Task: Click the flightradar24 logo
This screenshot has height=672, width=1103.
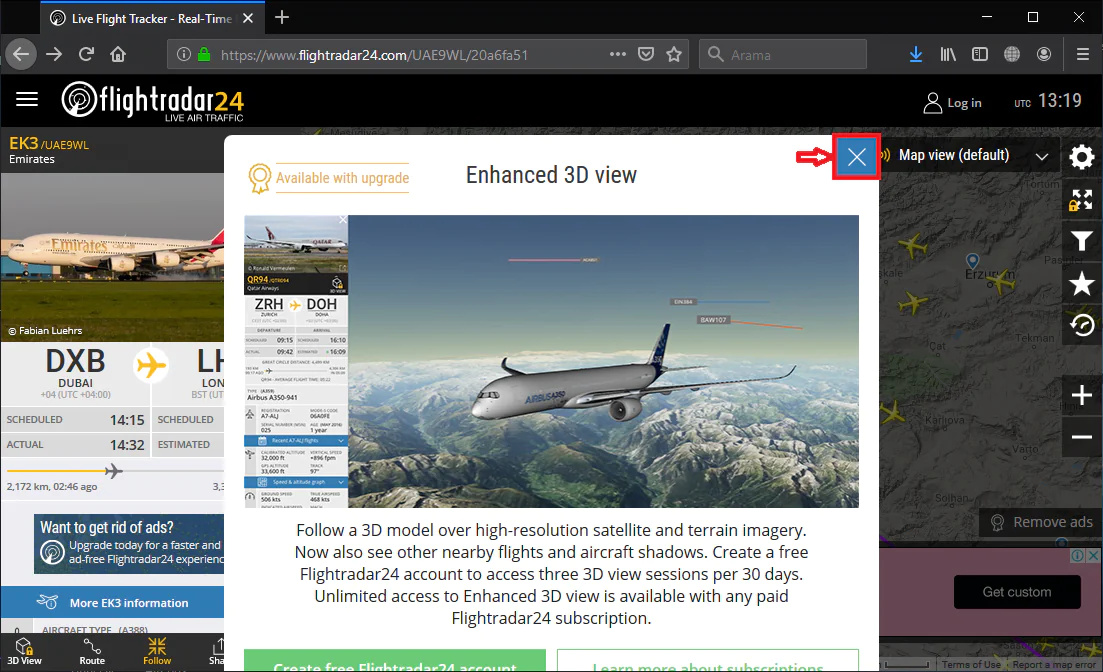Action: pos(153,101)
